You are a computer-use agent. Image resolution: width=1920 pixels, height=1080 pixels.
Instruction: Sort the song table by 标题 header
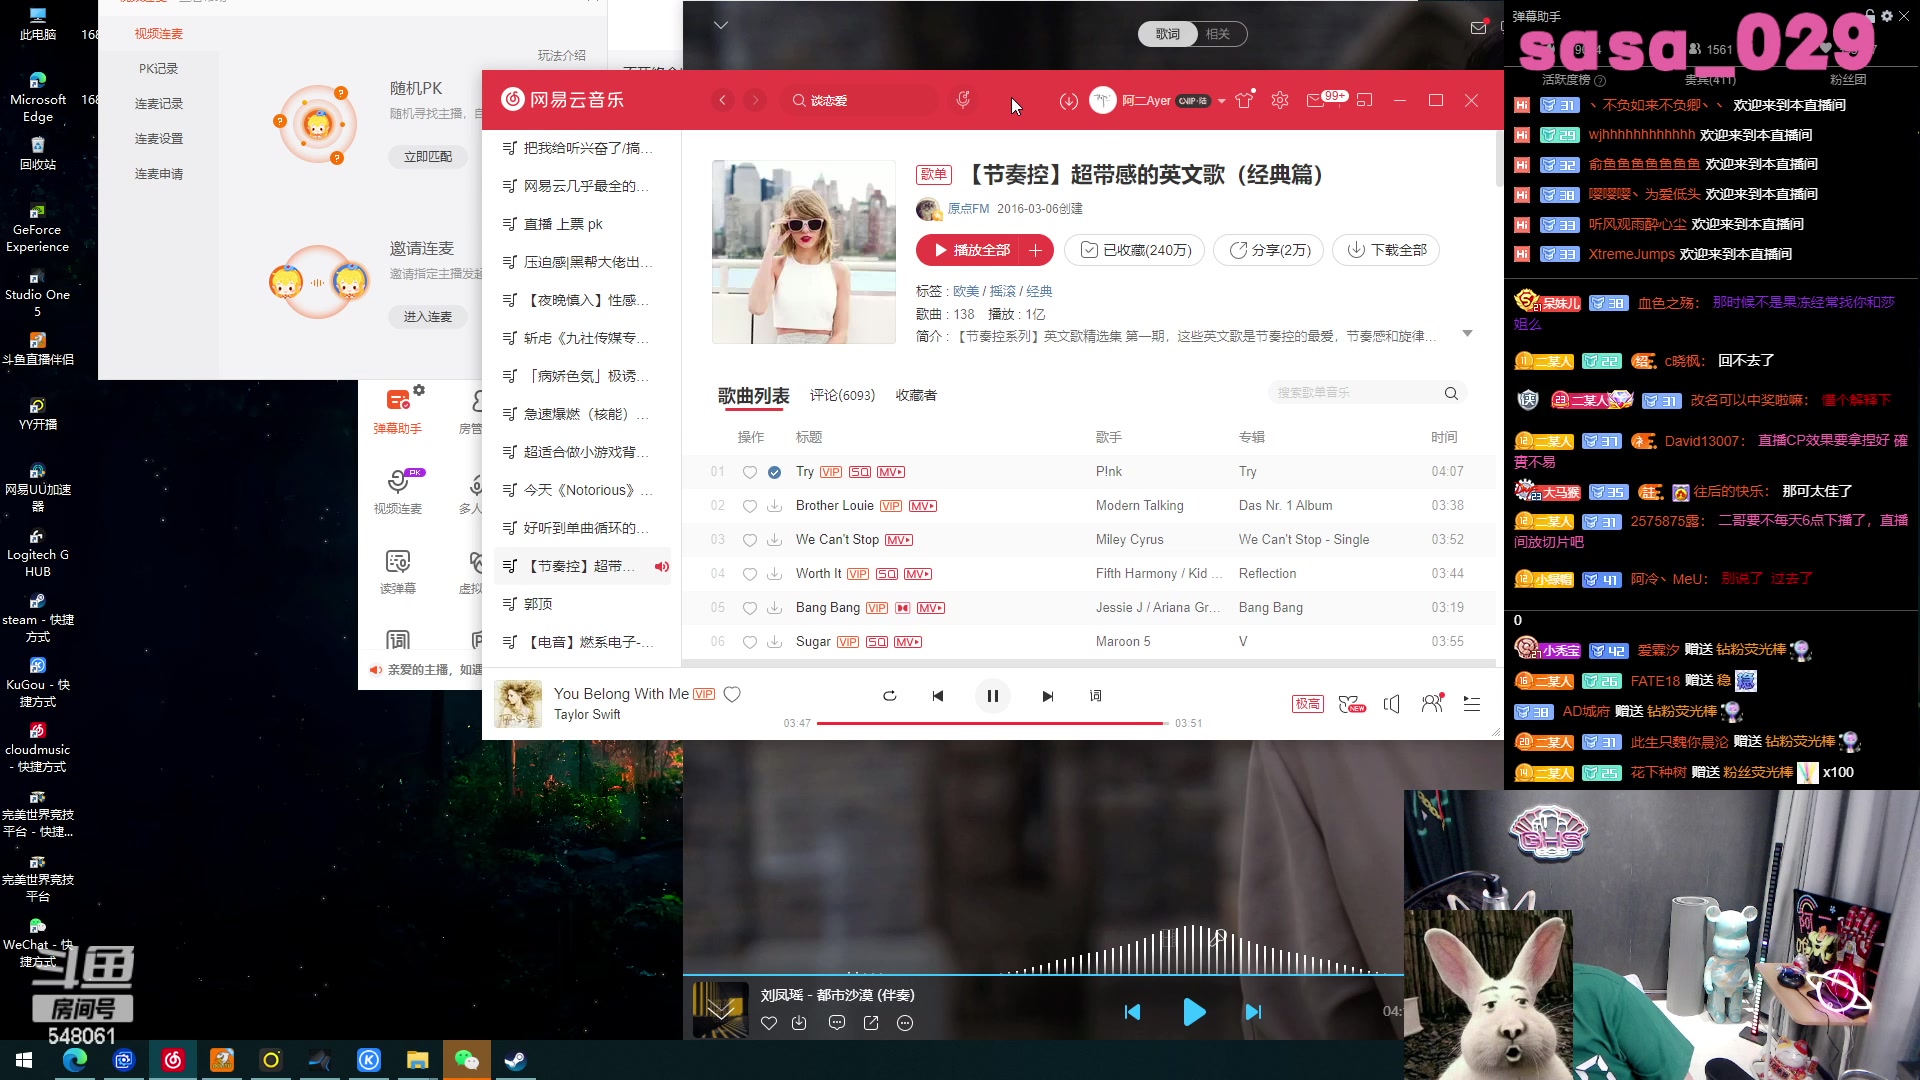808,437
